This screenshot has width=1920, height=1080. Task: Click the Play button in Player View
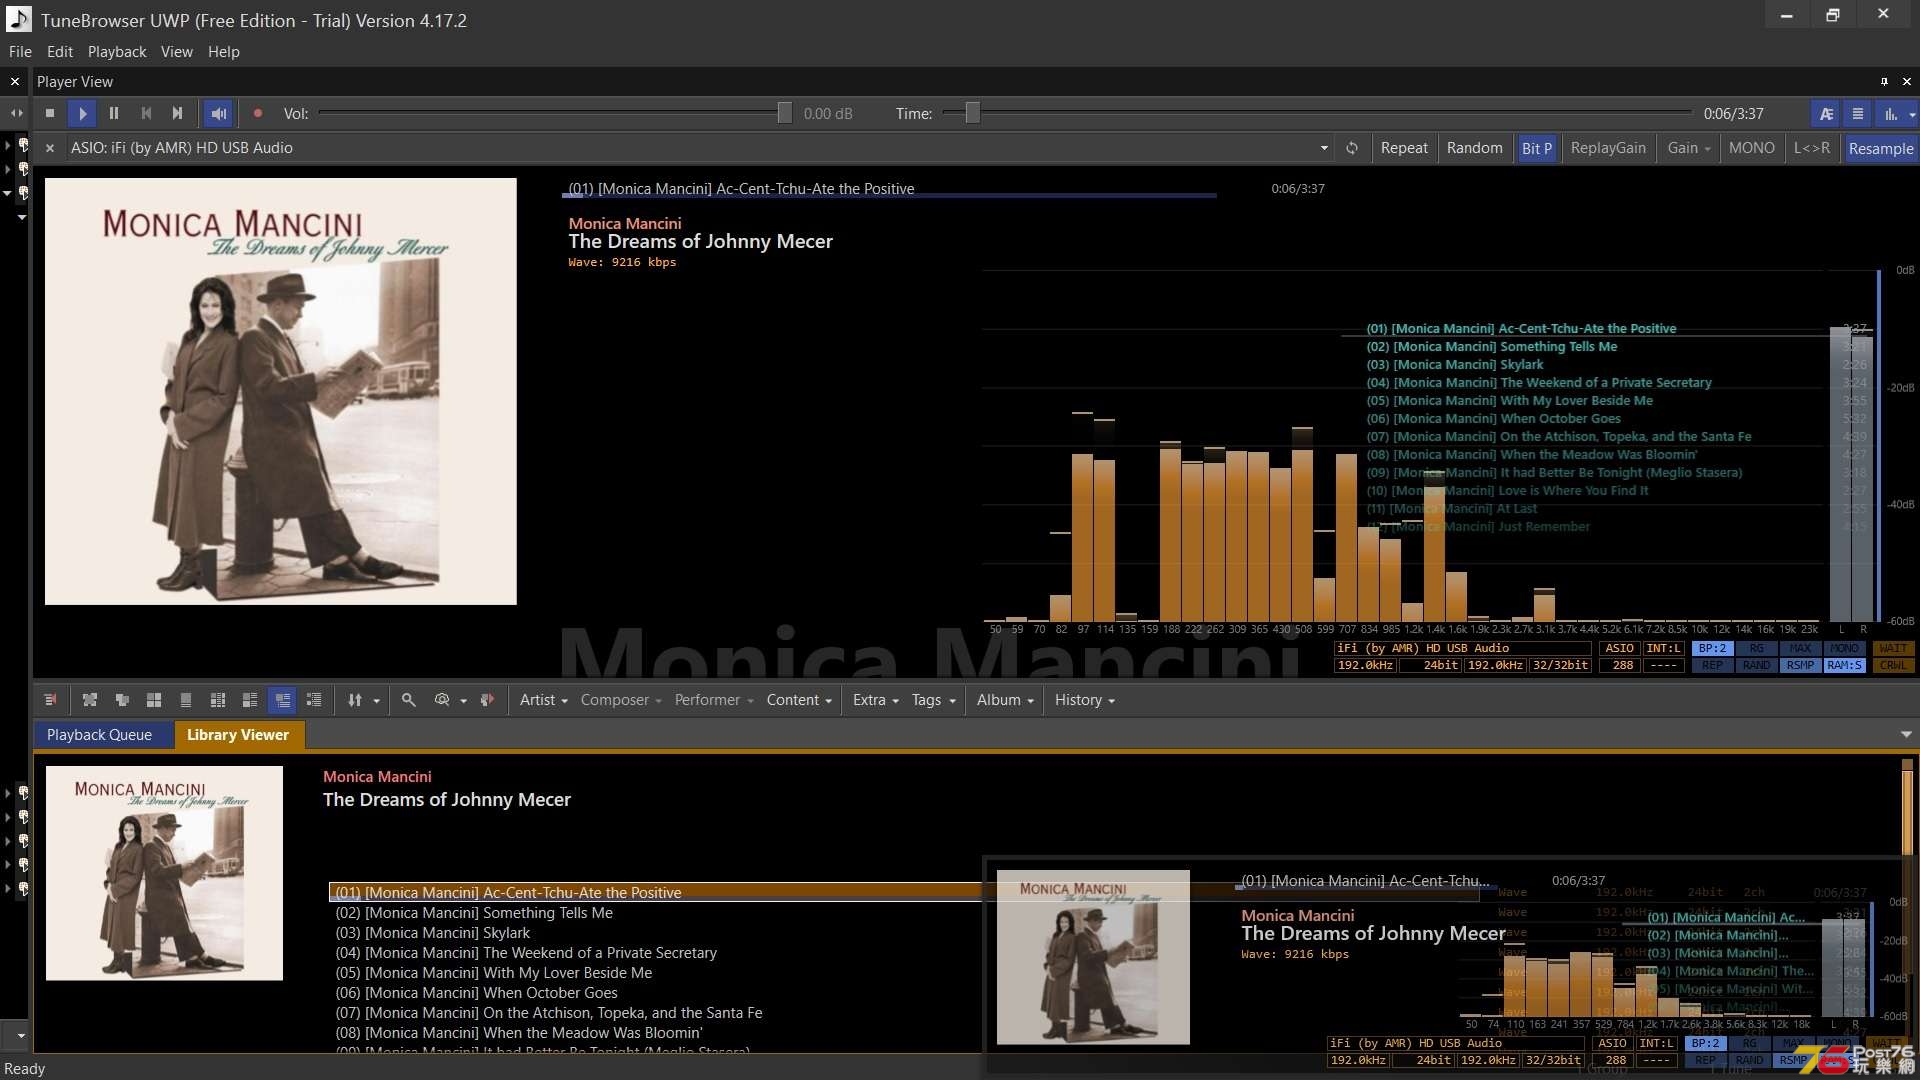(x=82, y=114)
